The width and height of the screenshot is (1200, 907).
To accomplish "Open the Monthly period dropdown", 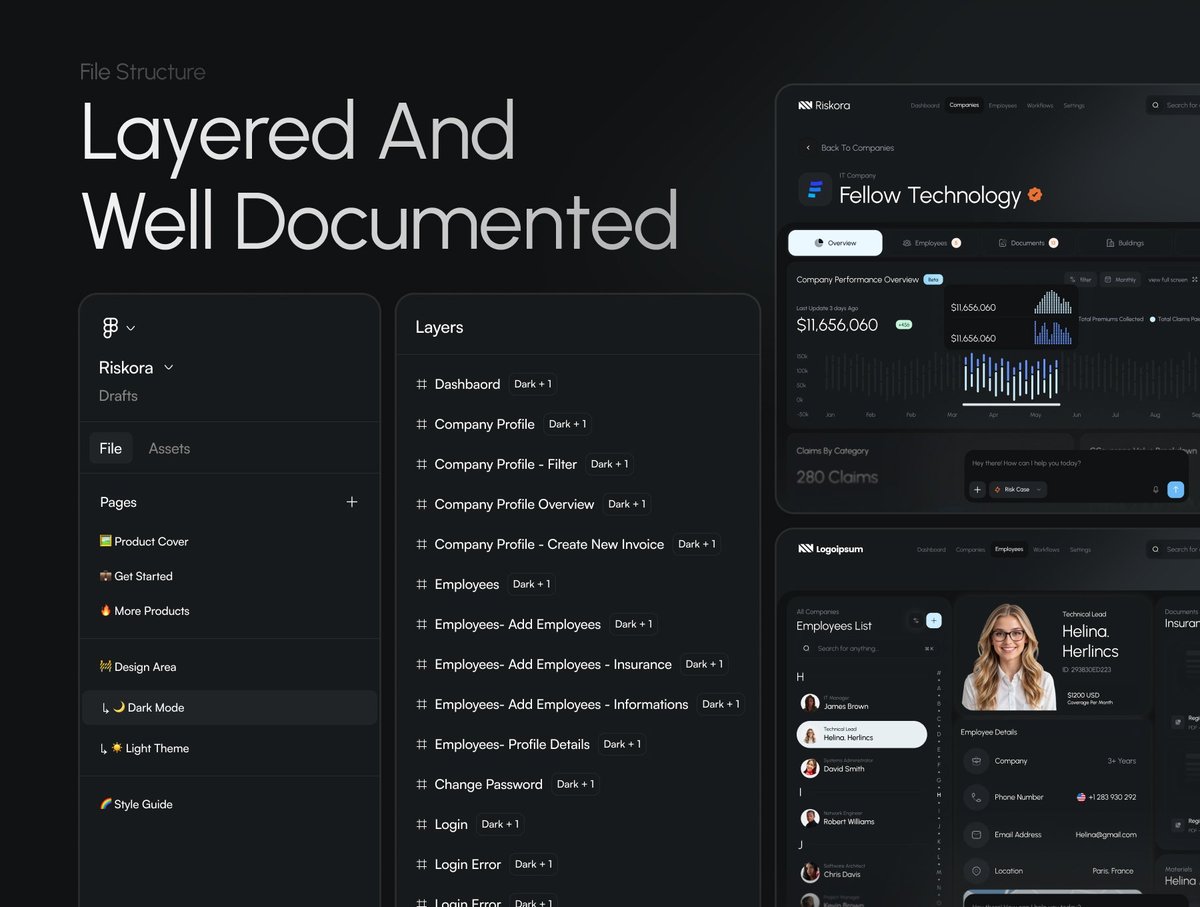I will tap(1120, 280).
